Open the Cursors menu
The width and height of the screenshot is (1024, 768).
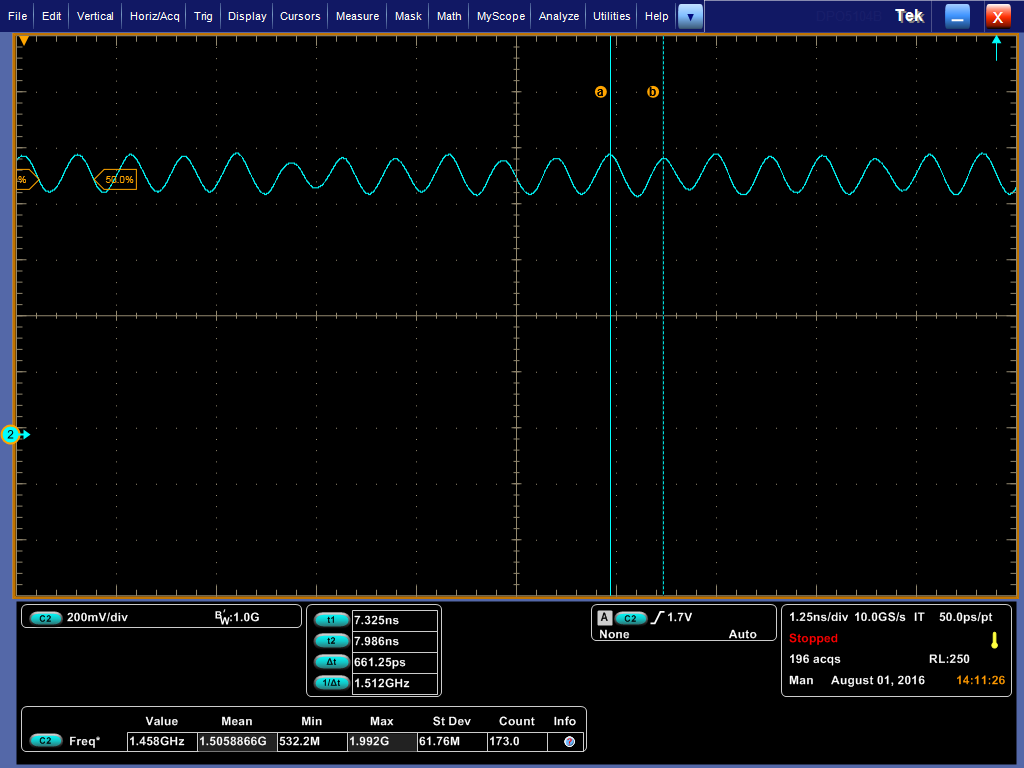tap(300, 16)
